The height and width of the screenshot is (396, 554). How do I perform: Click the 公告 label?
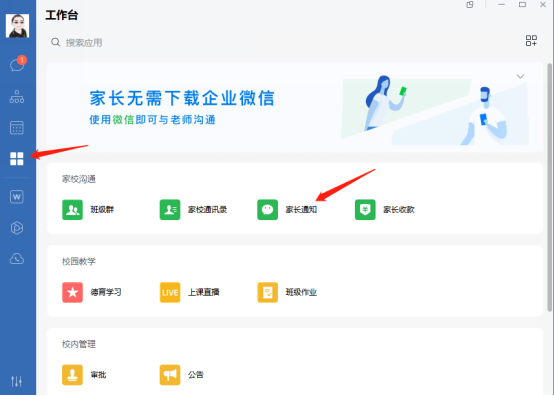(x=196, y=374)
